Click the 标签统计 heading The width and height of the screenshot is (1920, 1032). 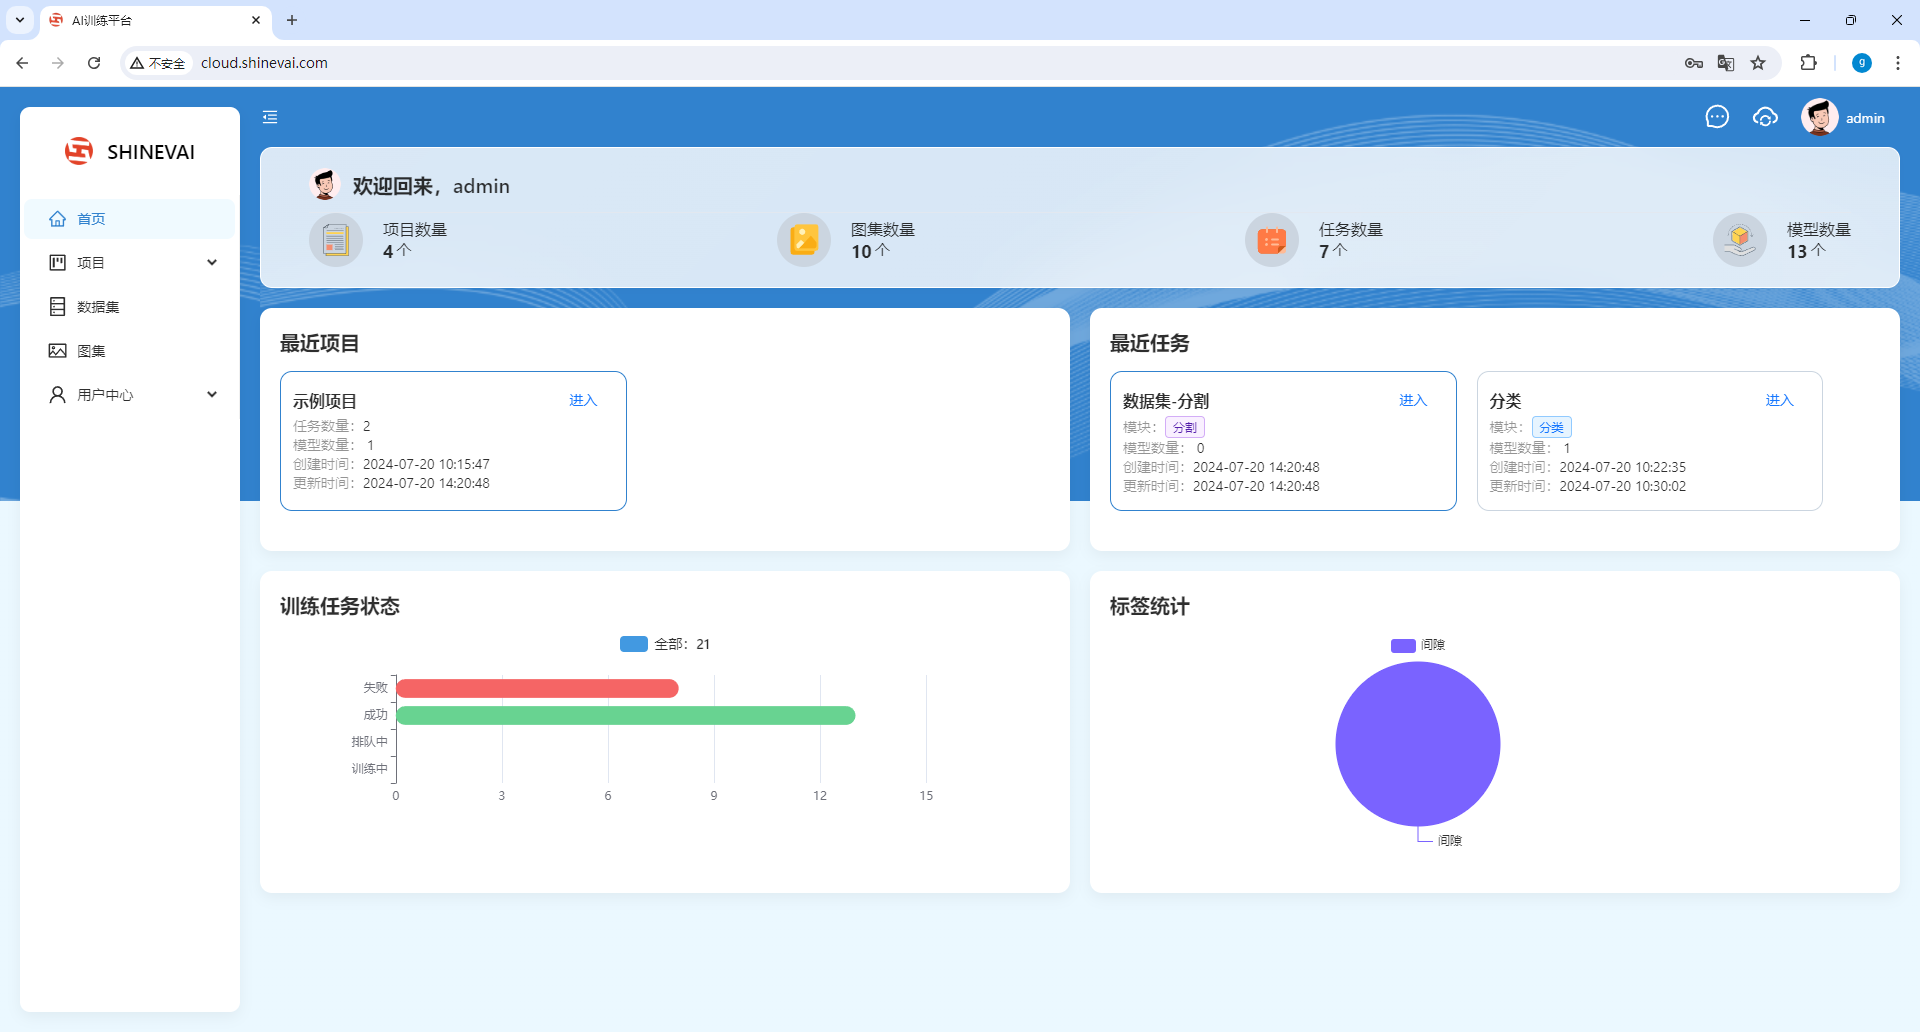pos(1150,606)
